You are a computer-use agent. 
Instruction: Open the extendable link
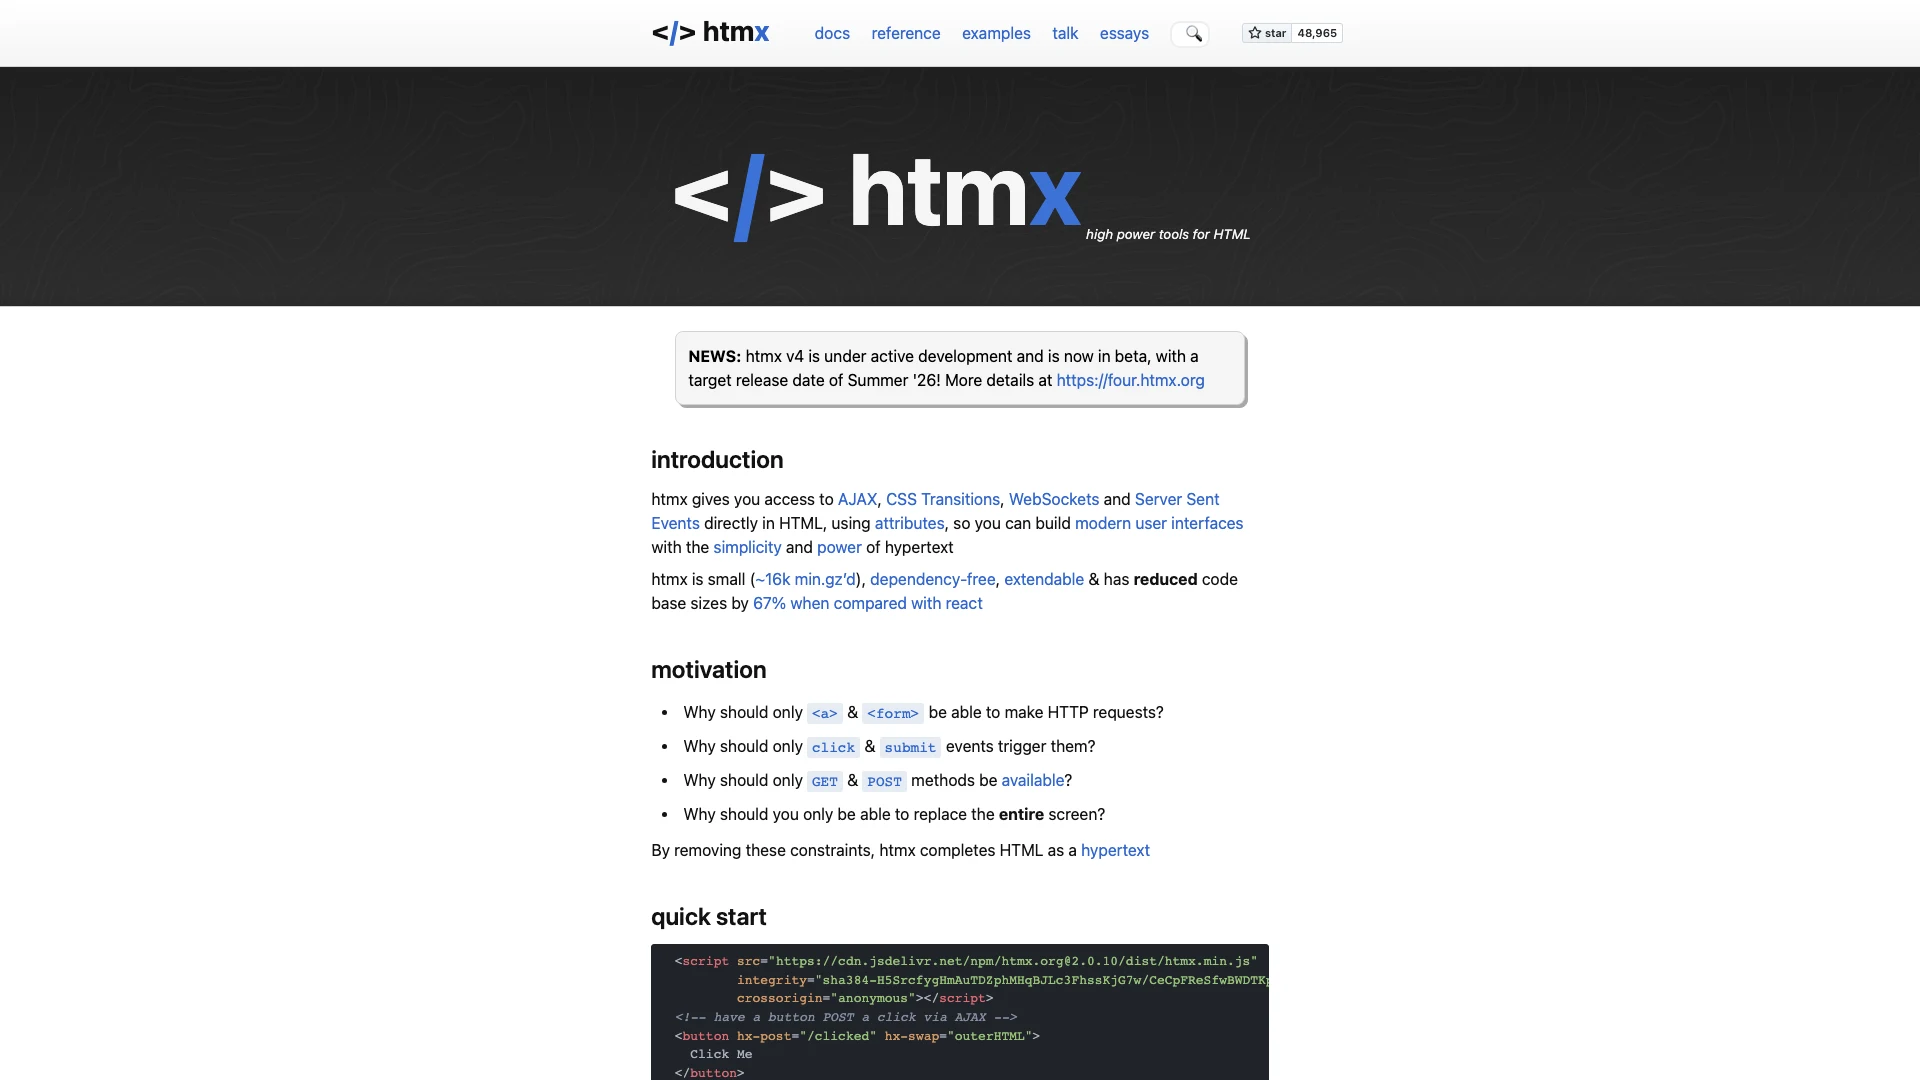[1044, 579]
